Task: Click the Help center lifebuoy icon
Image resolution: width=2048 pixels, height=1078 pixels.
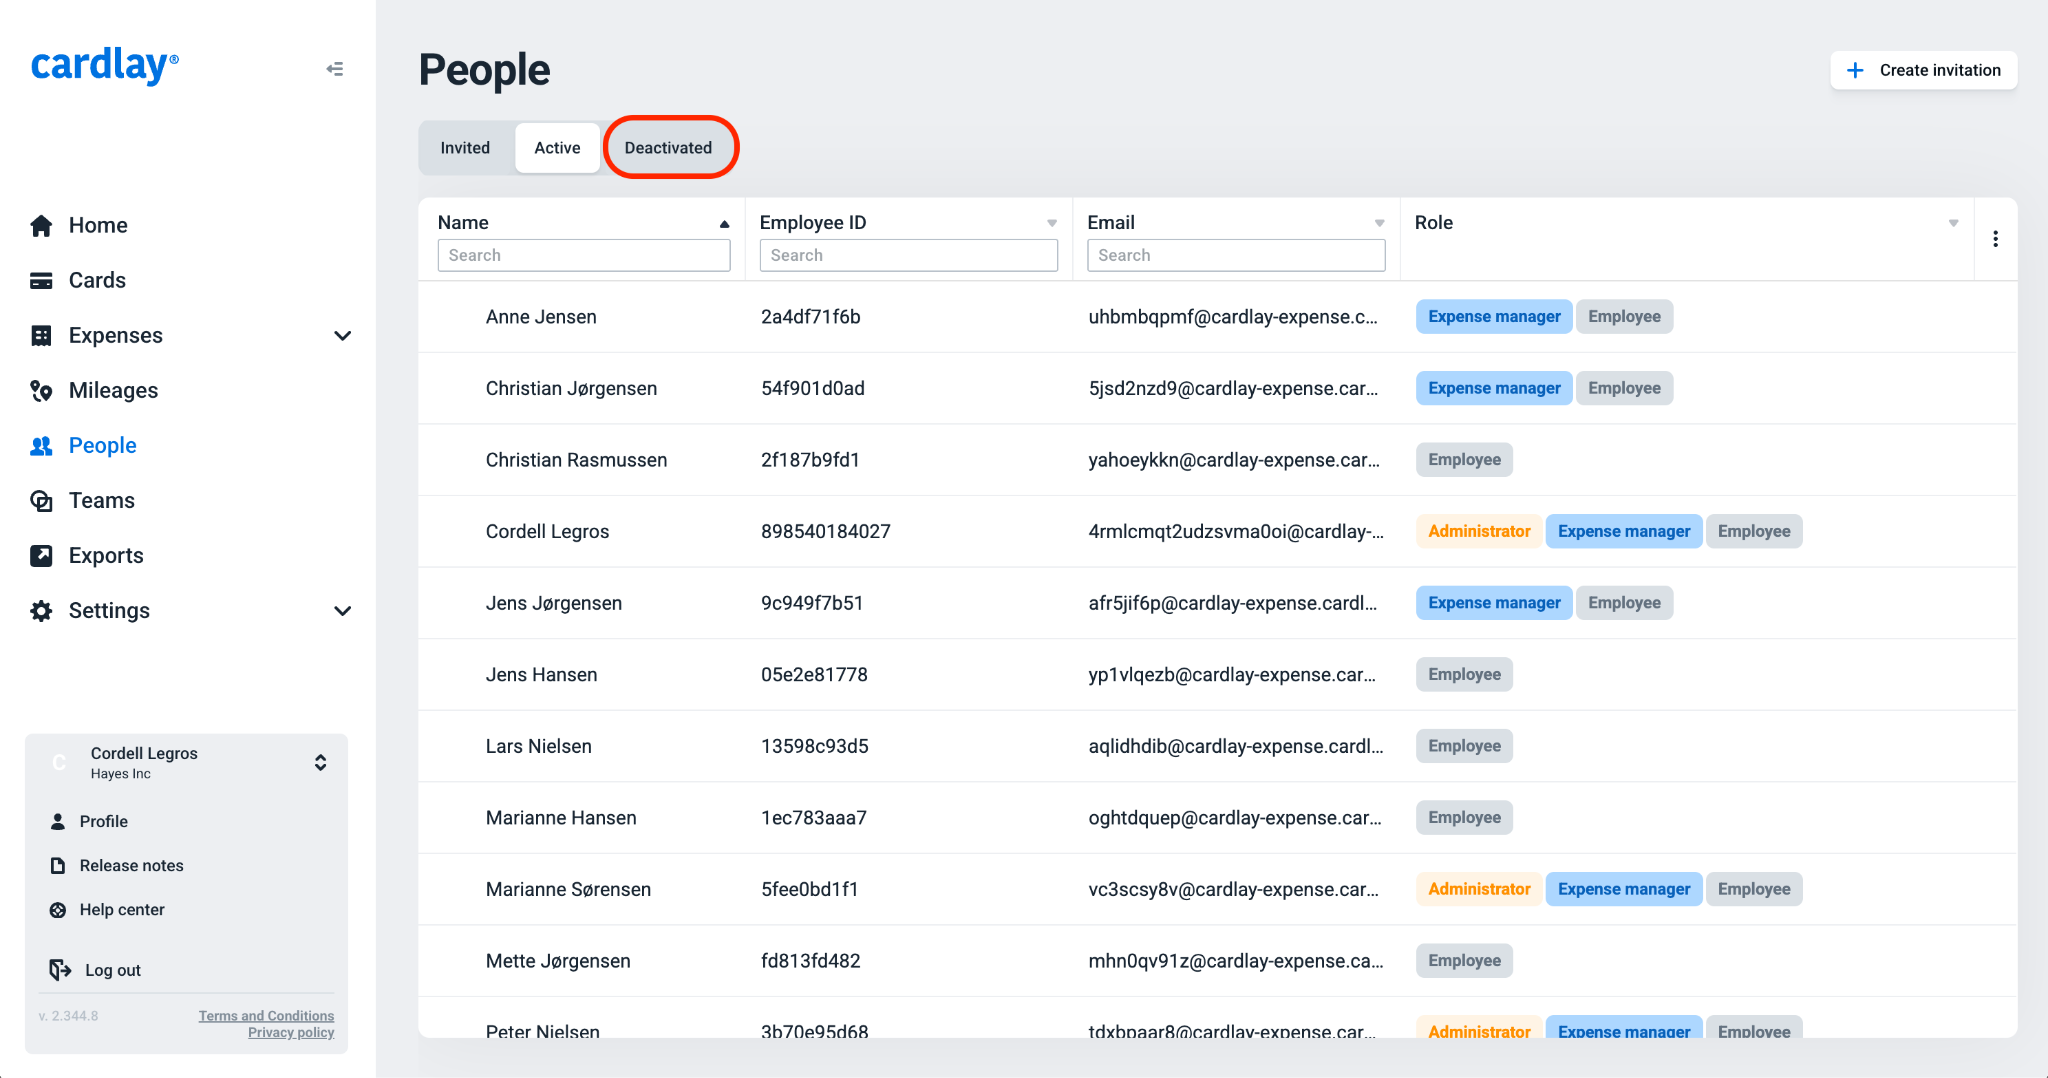Action: (58, 909)
